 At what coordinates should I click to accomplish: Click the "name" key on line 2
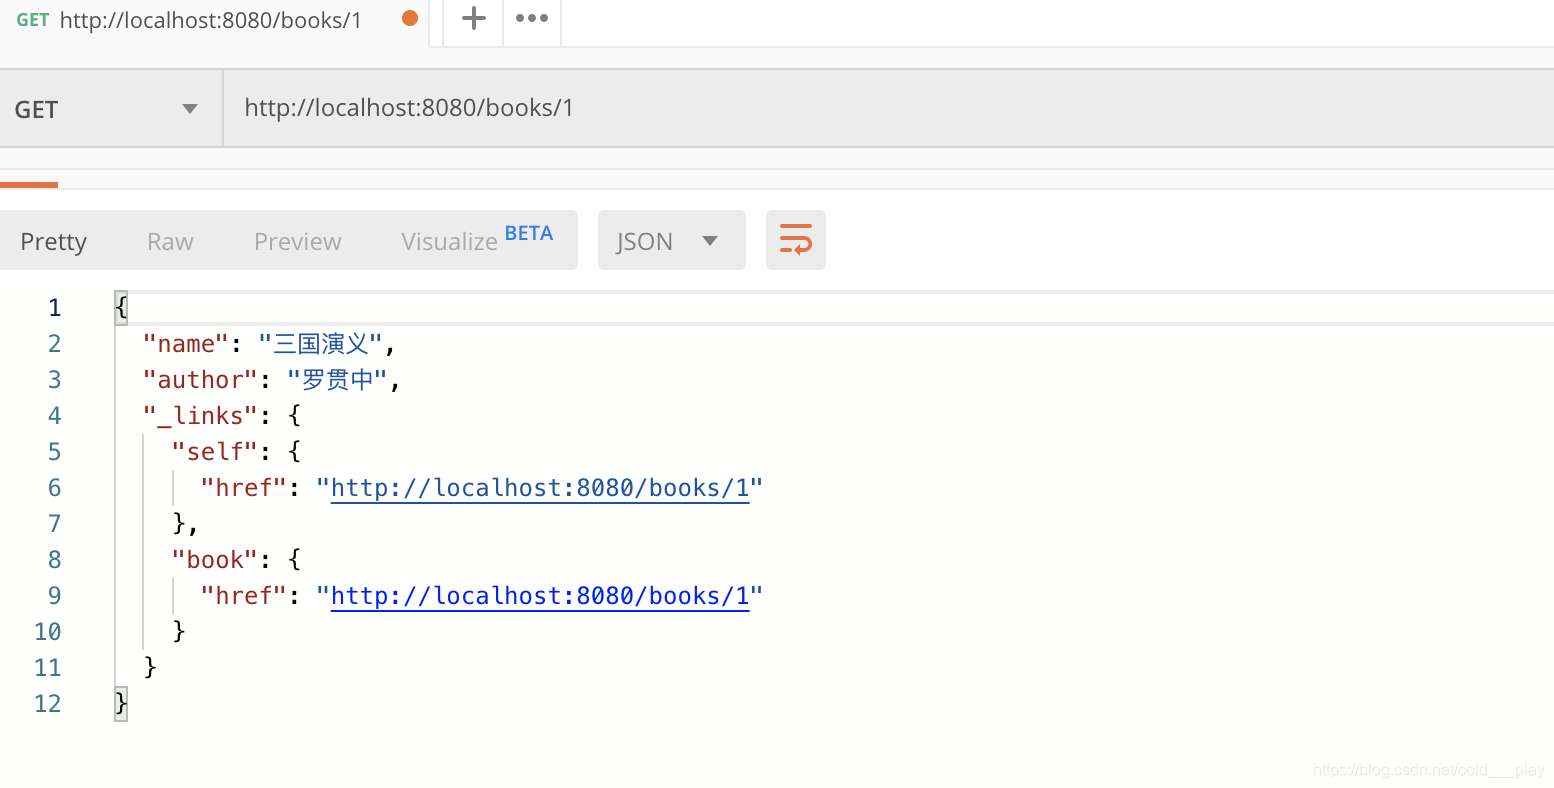click(186, 344)
